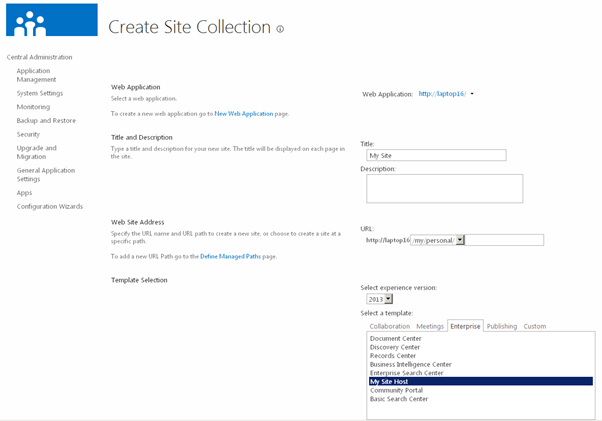
Task: Switch to the Meetings template tab
Action: 430,326
